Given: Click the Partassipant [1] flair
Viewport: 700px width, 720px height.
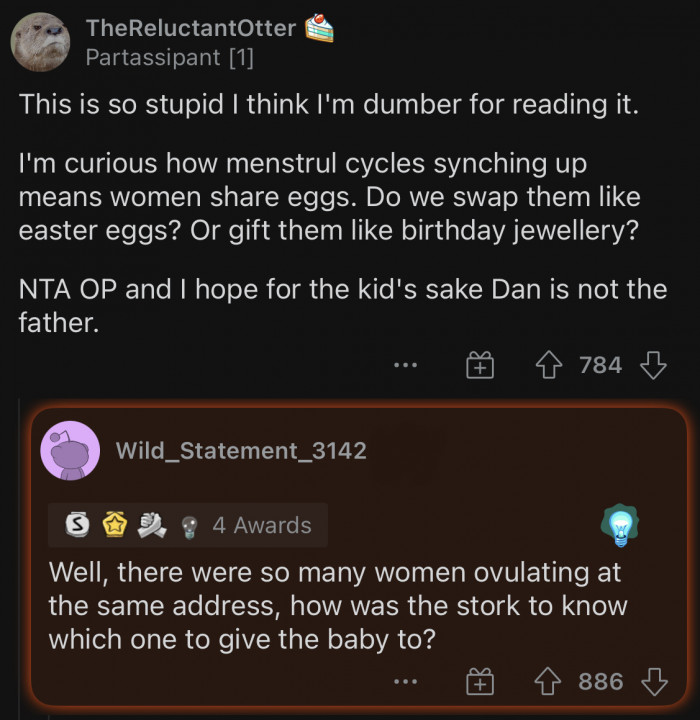Looking at the screenshot, I should pyautogui.click(x=169, y=58).
